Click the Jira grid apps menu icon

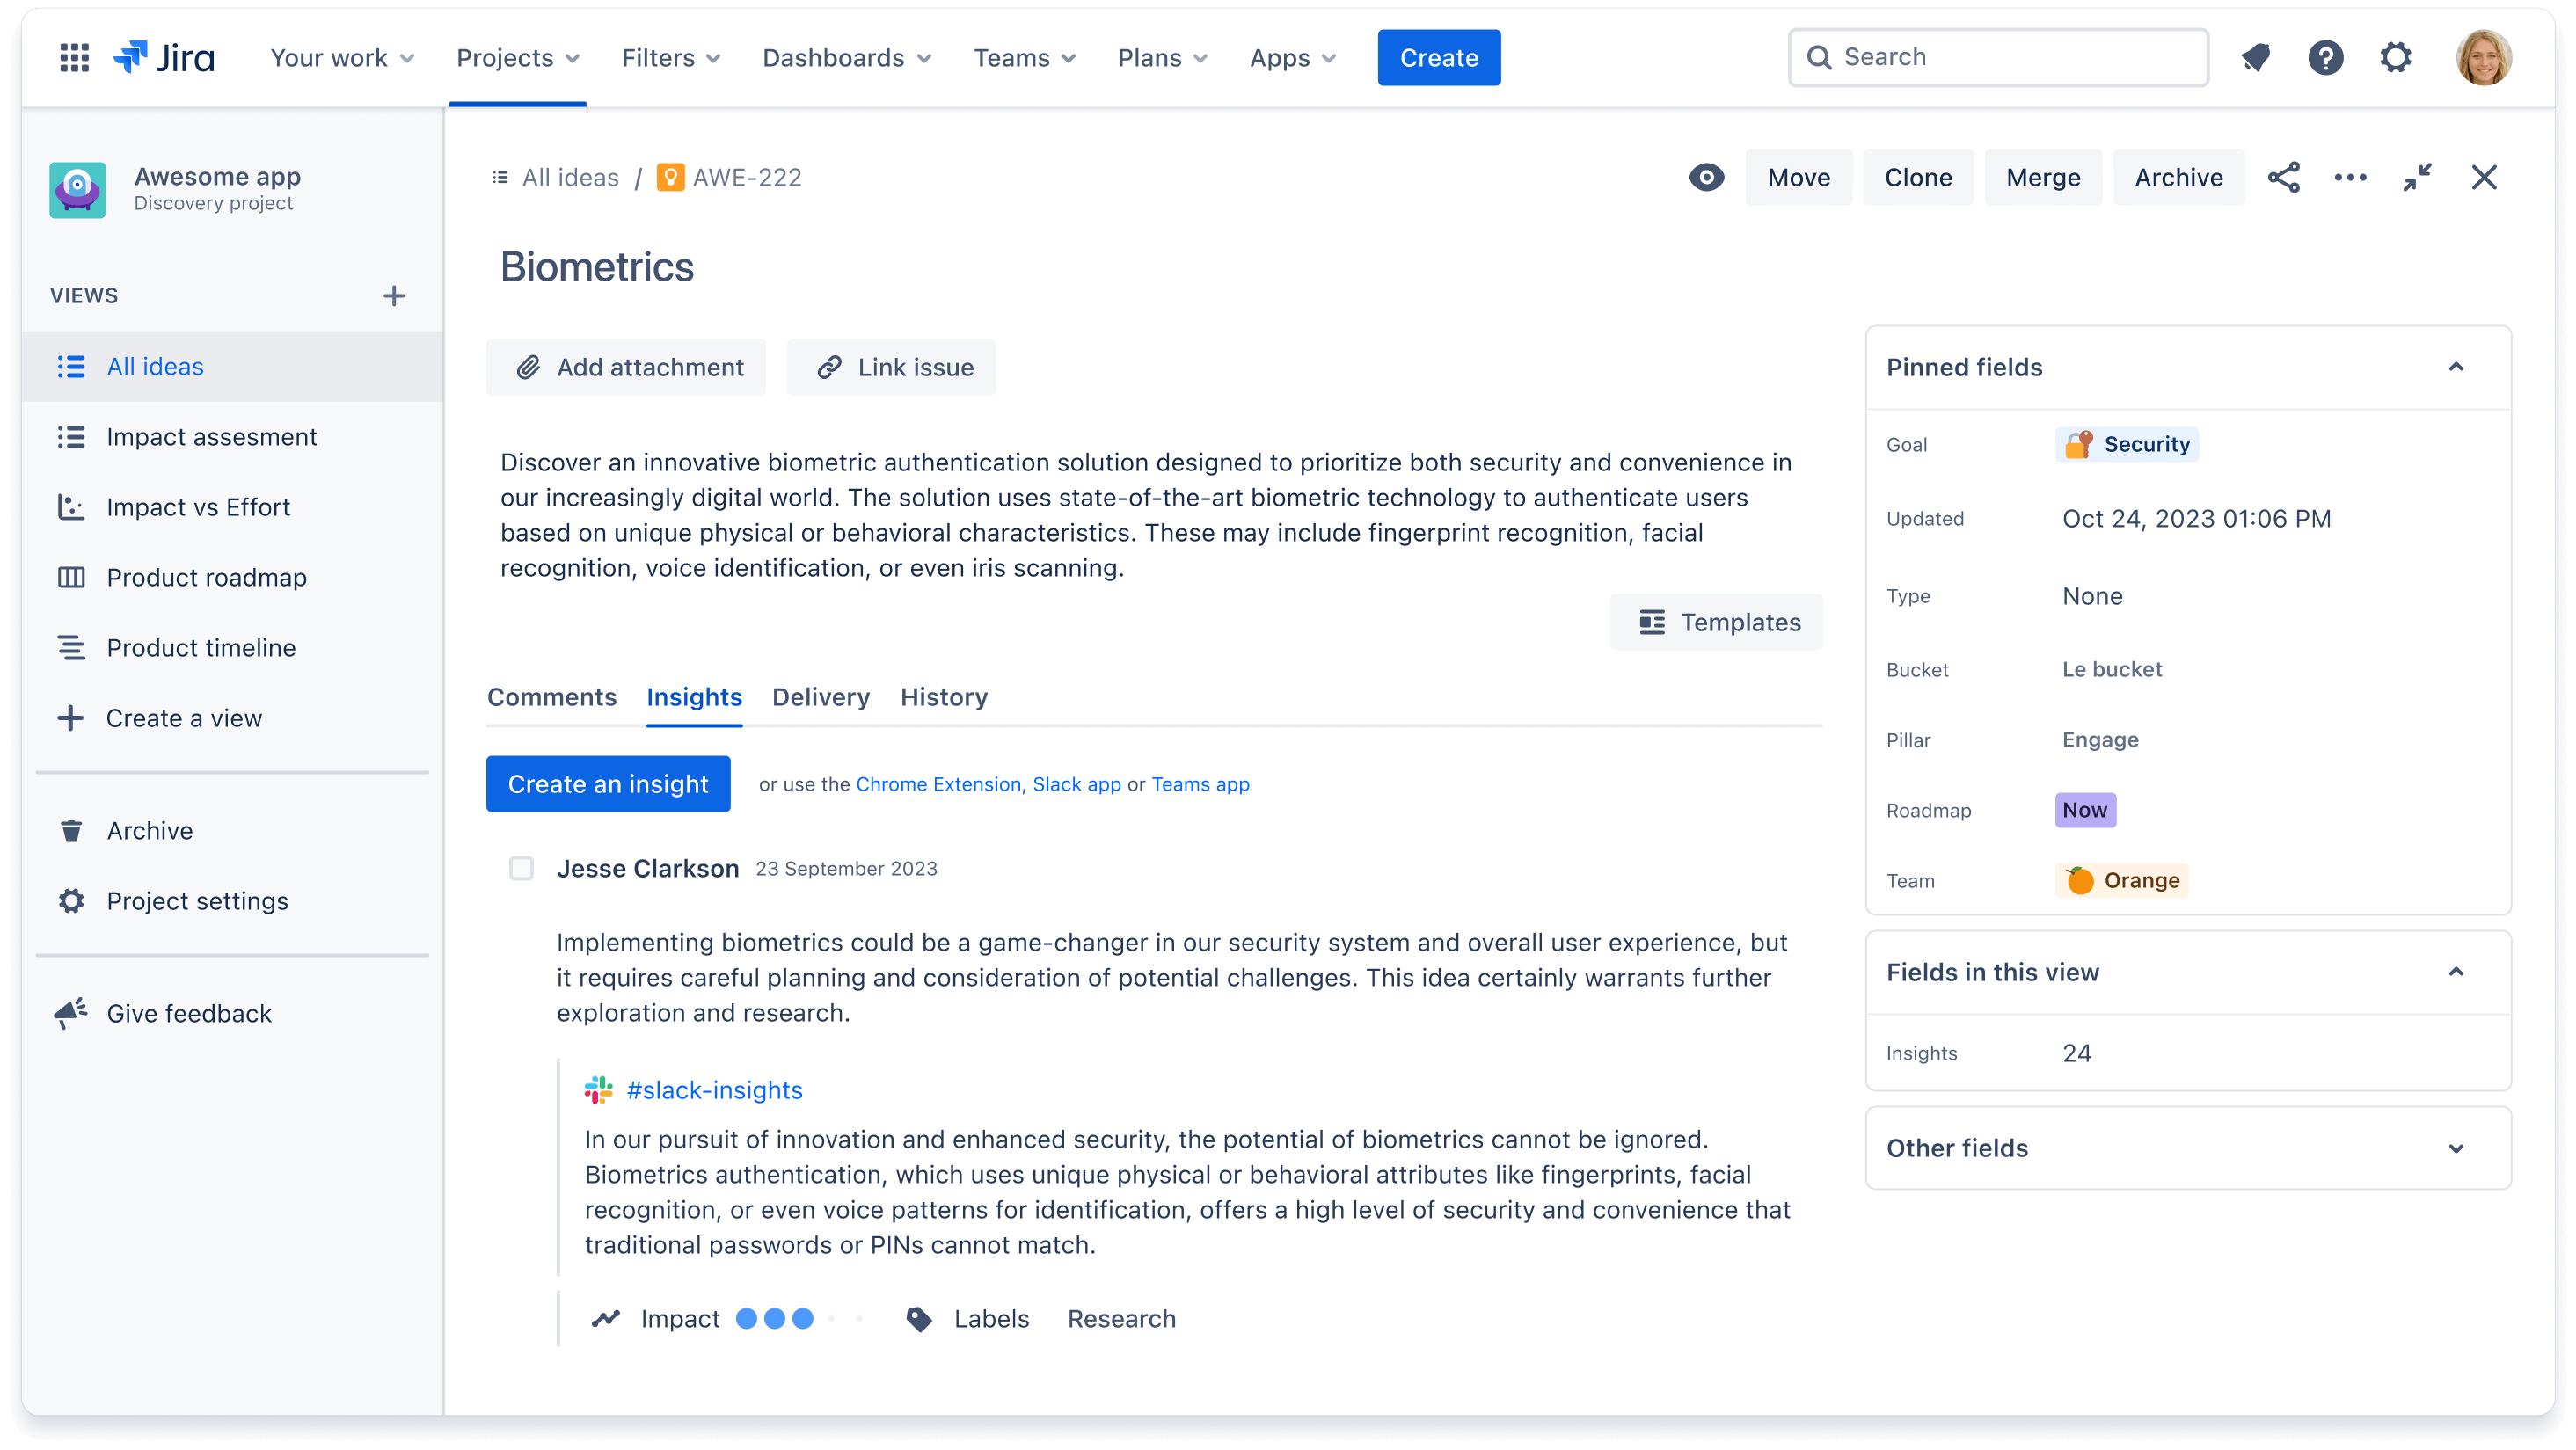(x=74, y=56)
